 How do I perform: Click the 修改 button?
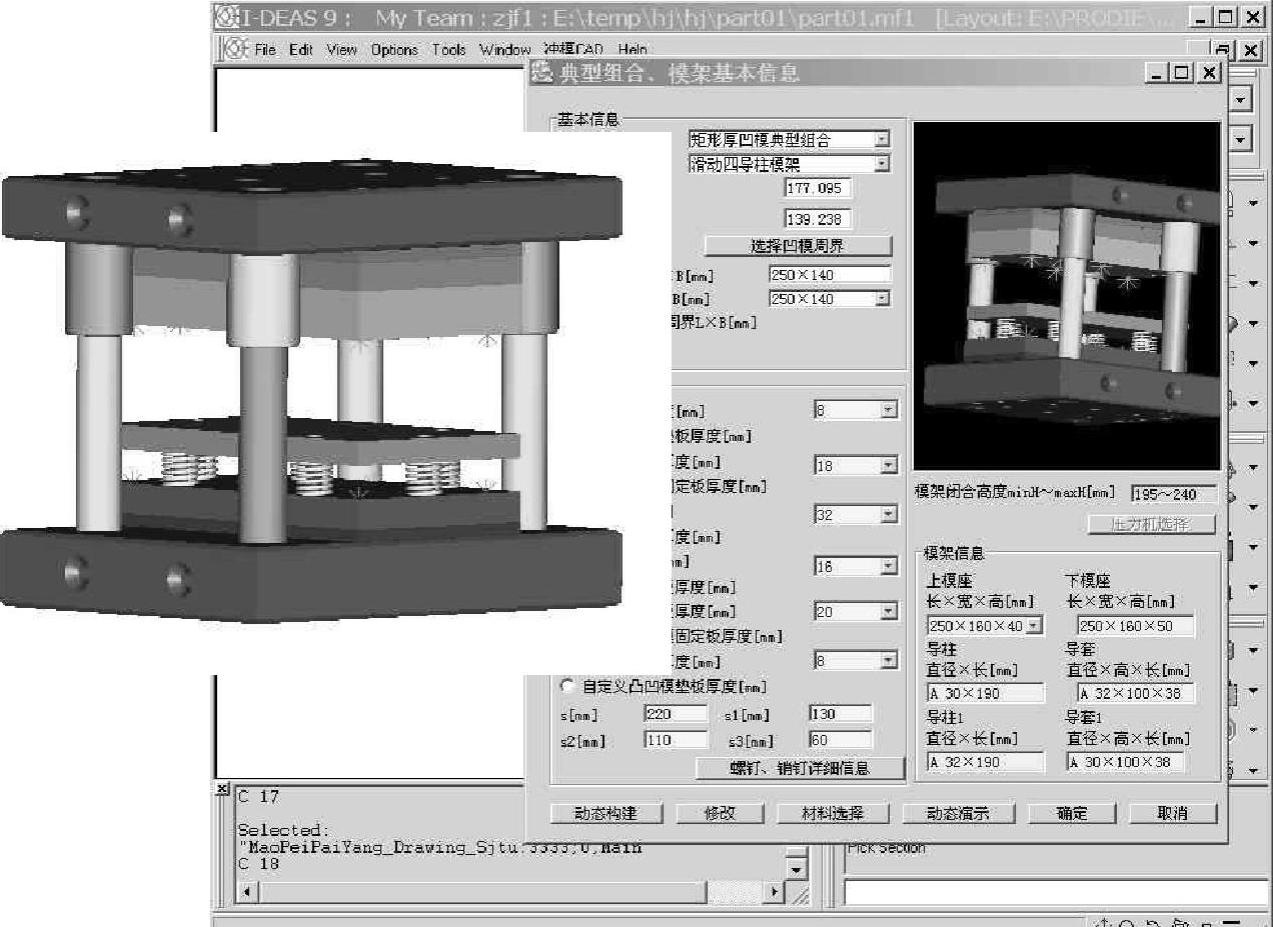[x=720, y=813]
